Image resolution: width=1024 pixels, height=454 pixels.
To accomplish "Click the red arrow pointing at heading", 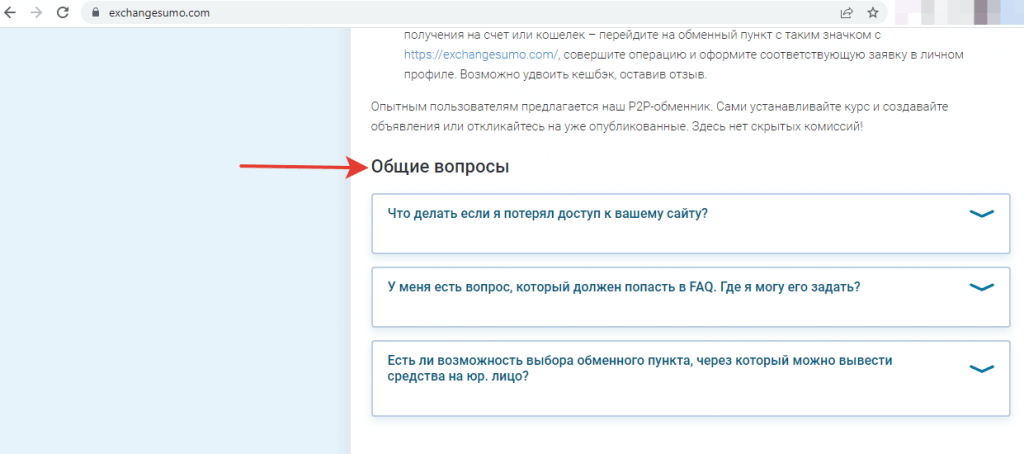I will [300, 167].
